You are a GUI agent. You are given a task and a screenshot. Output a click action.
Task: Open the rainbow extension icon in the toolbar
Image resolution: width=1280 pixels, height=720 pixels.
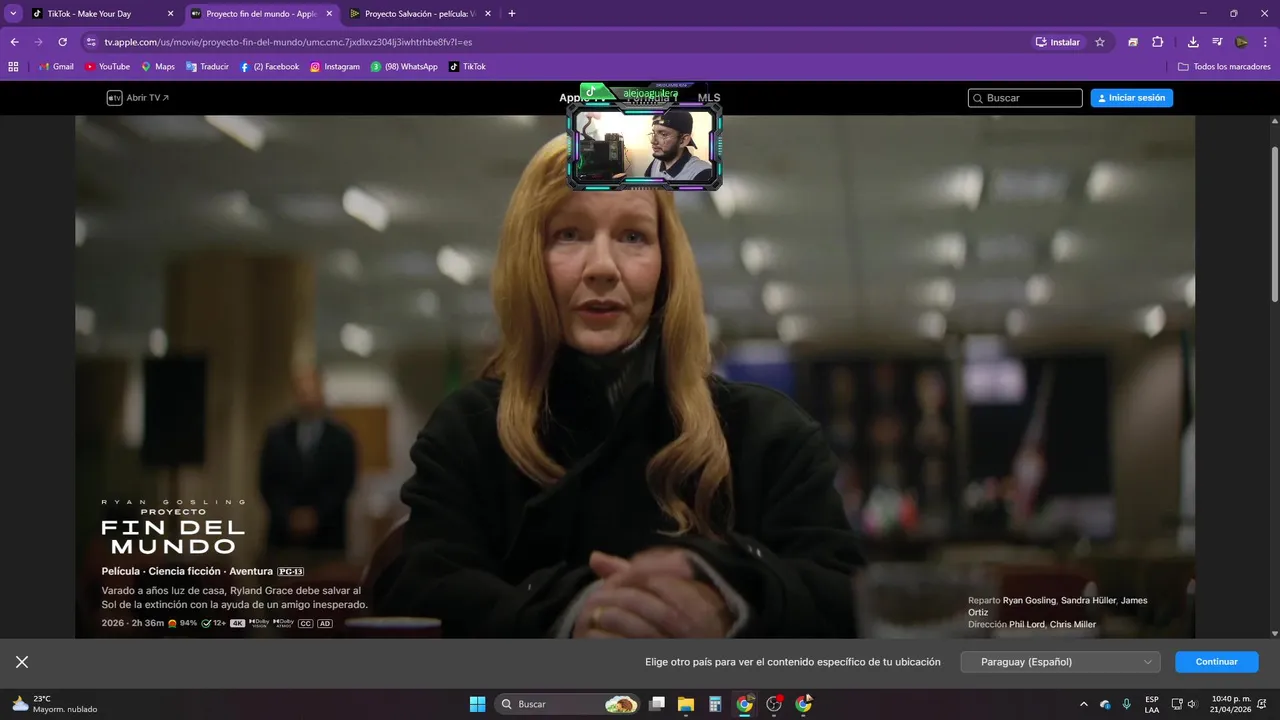pyautogui.click(x=1133, y=42)
